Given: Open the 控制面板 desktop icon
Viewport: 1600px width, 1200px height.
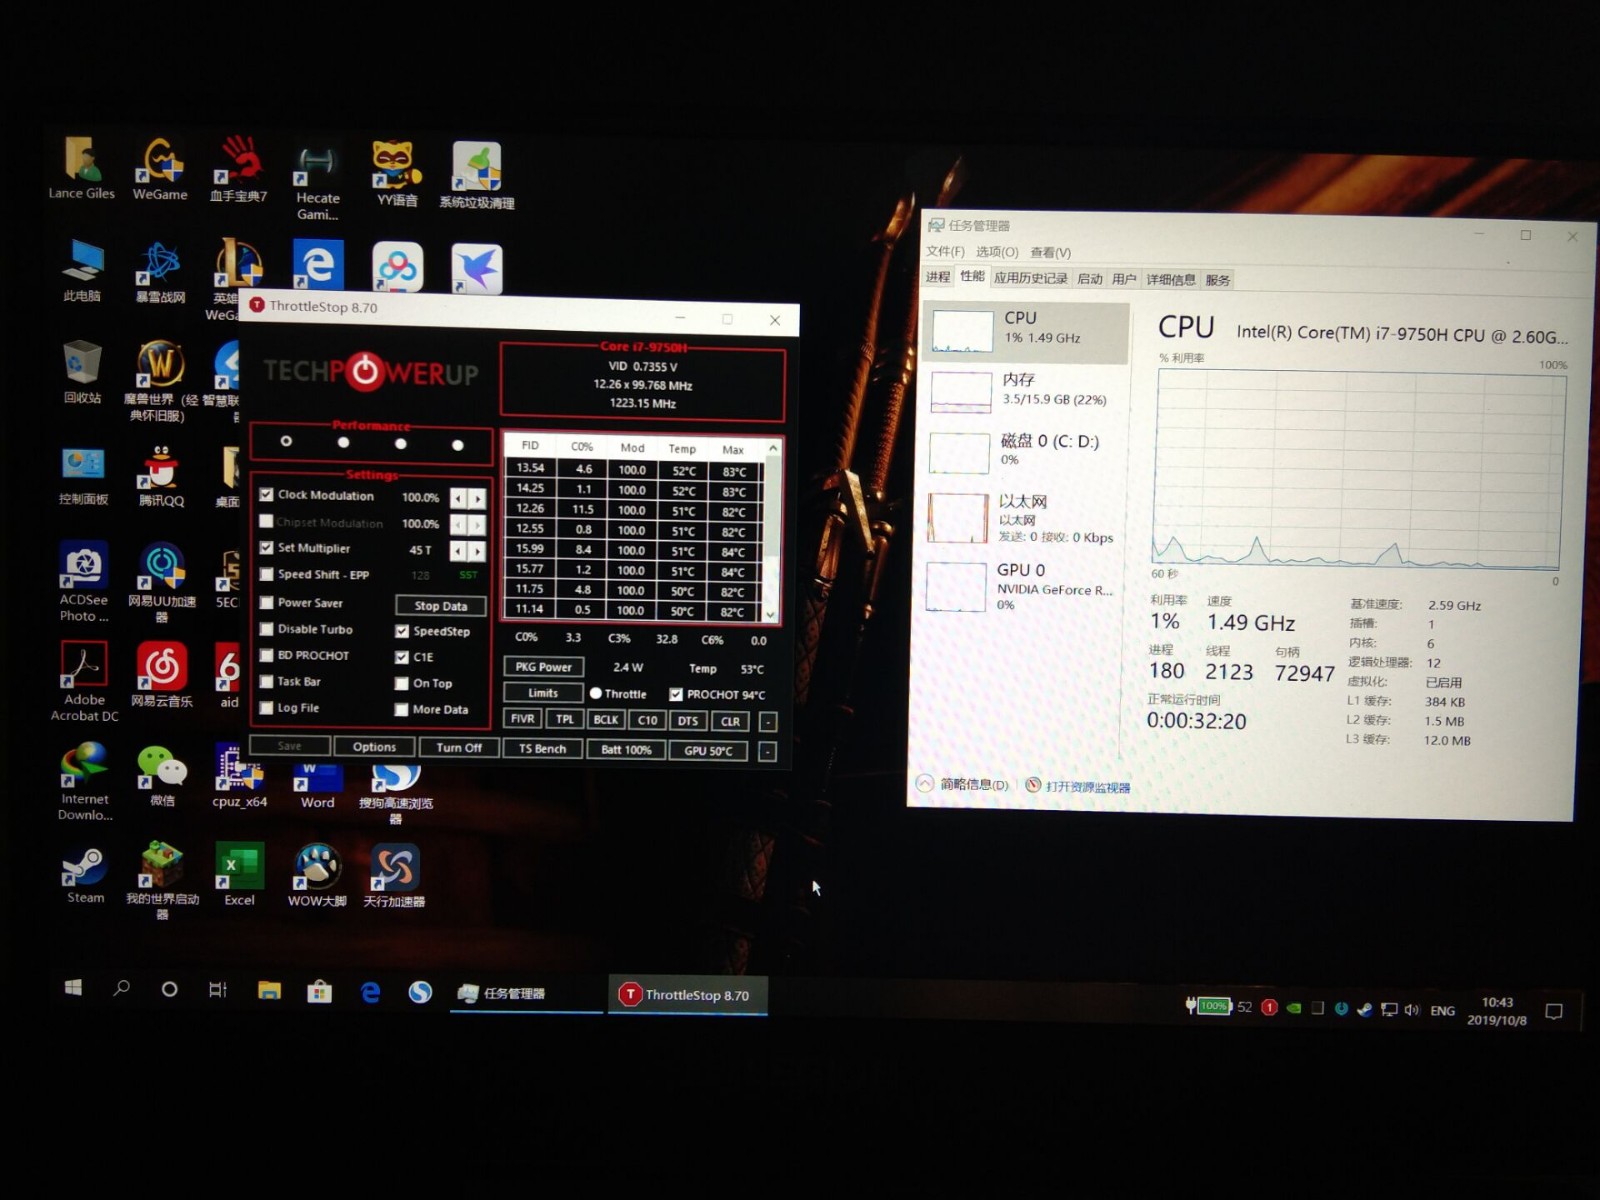Looking at the screenshot, I should tap(82, 475).
